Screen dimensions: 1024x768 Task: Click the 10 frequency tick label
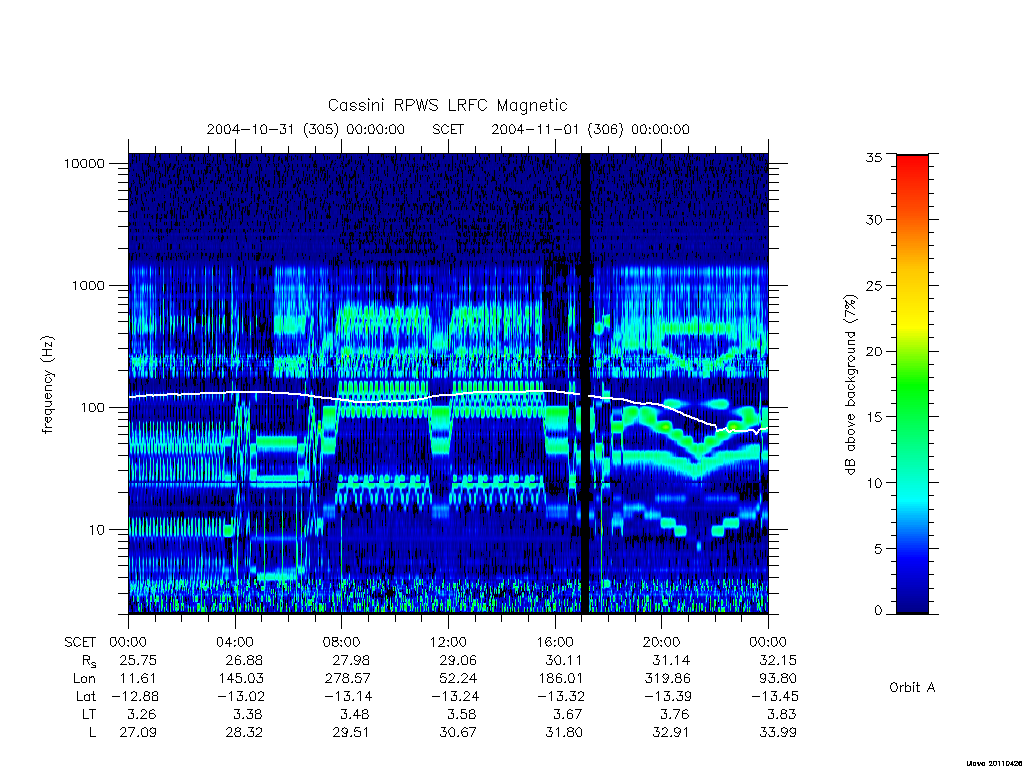tap(96, 530)
